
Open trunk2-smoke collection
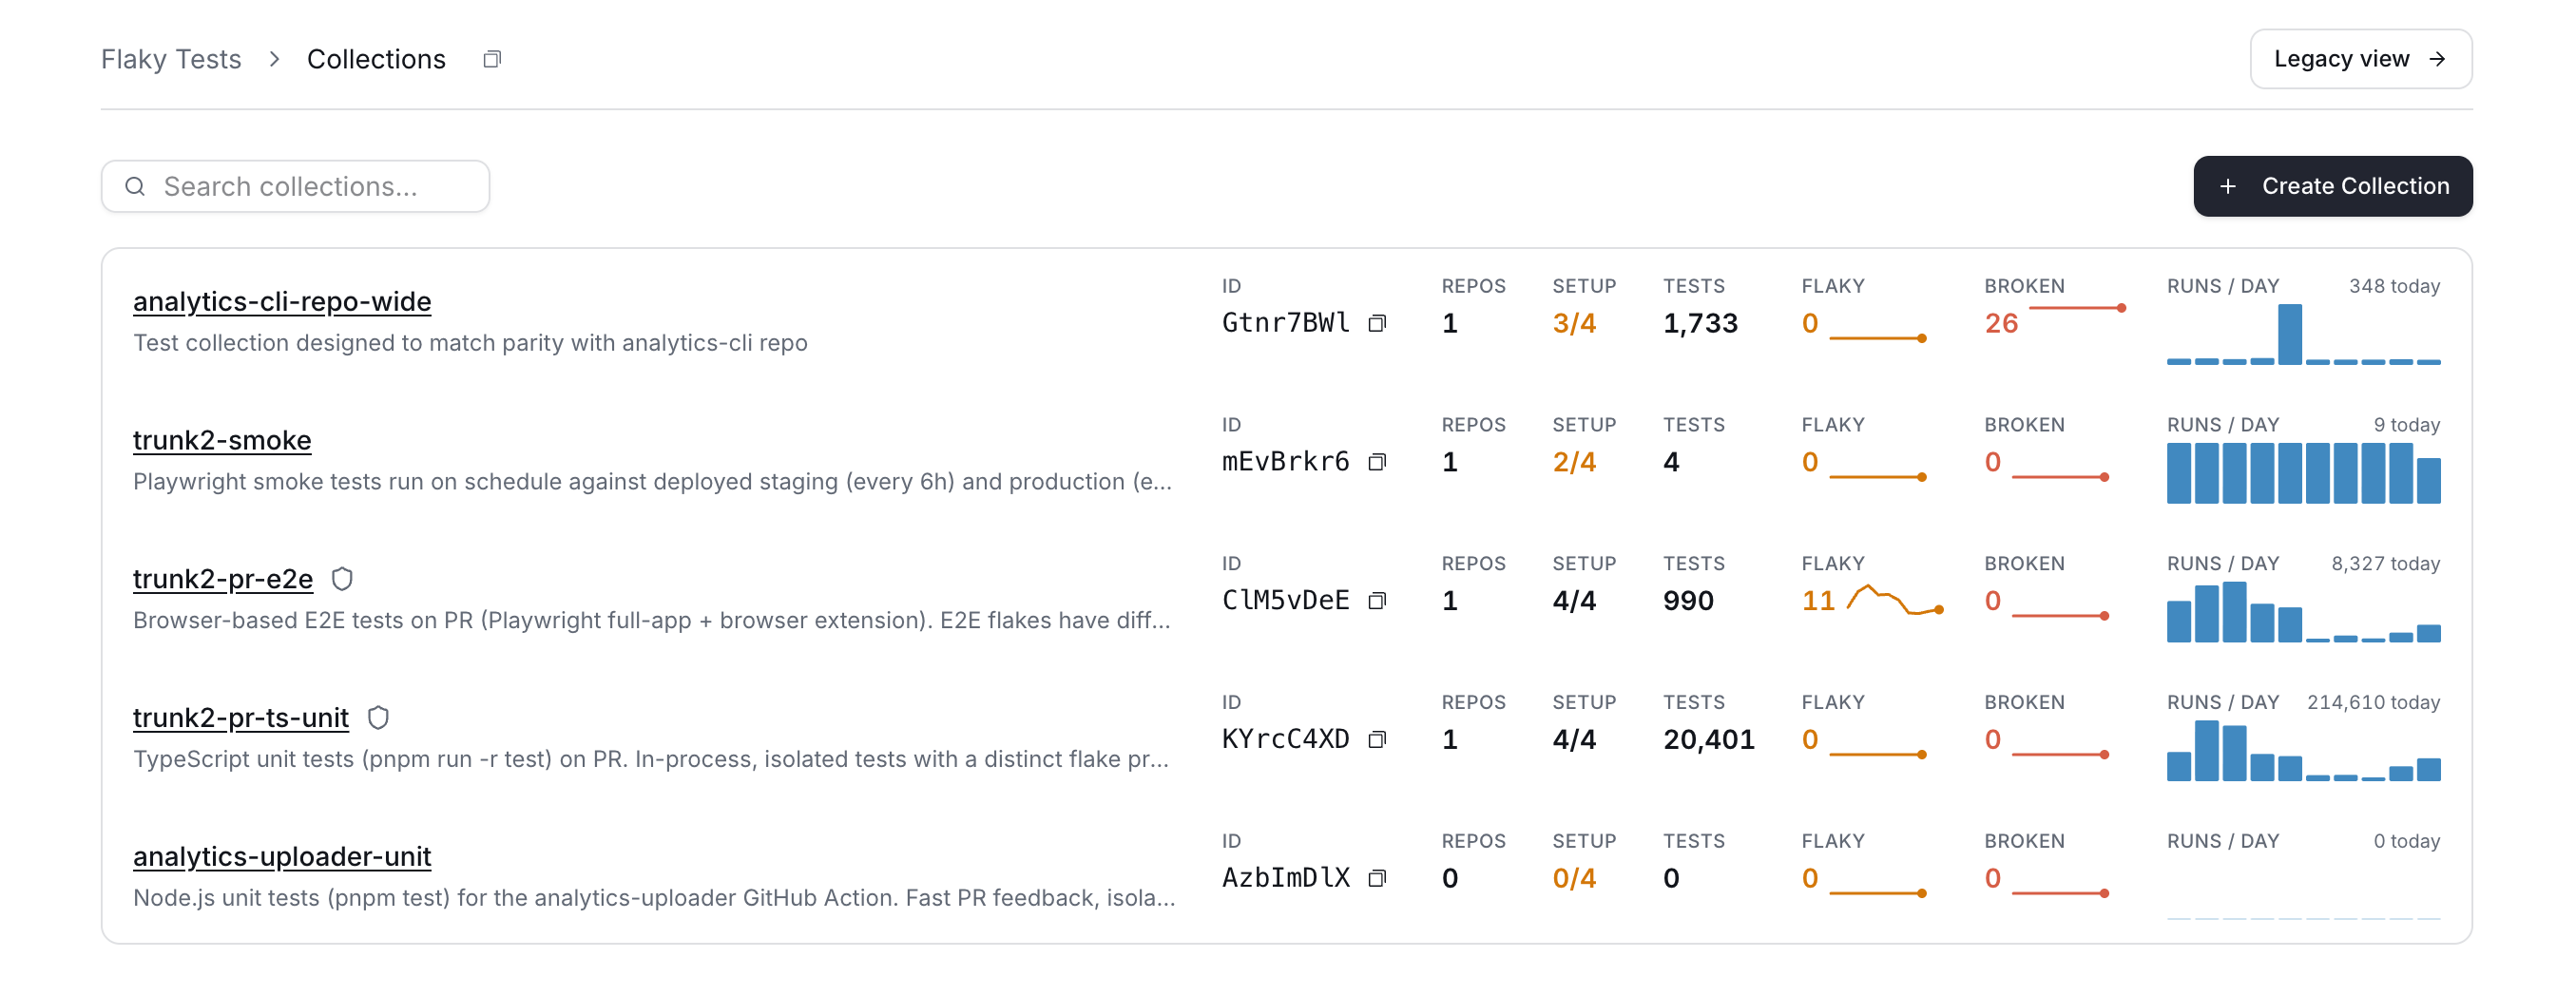222,440
